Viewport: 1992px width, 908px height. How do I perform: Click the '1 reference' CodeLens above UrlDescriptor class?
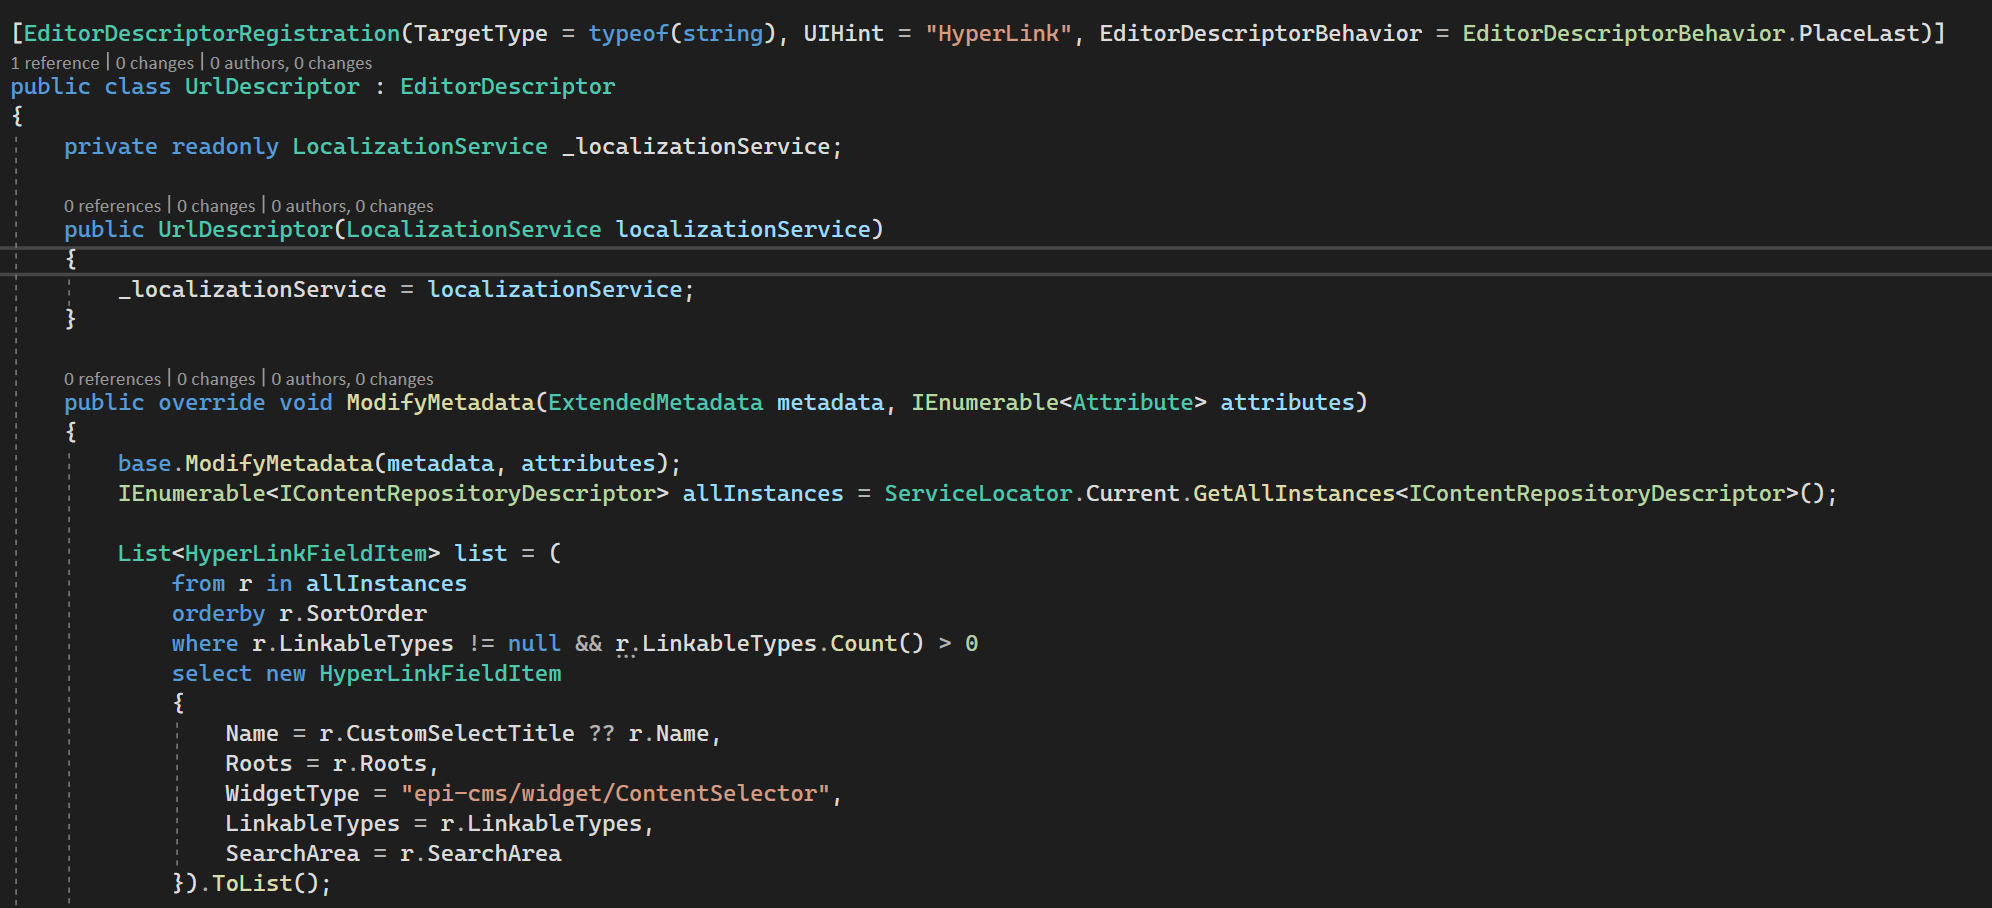55,63
